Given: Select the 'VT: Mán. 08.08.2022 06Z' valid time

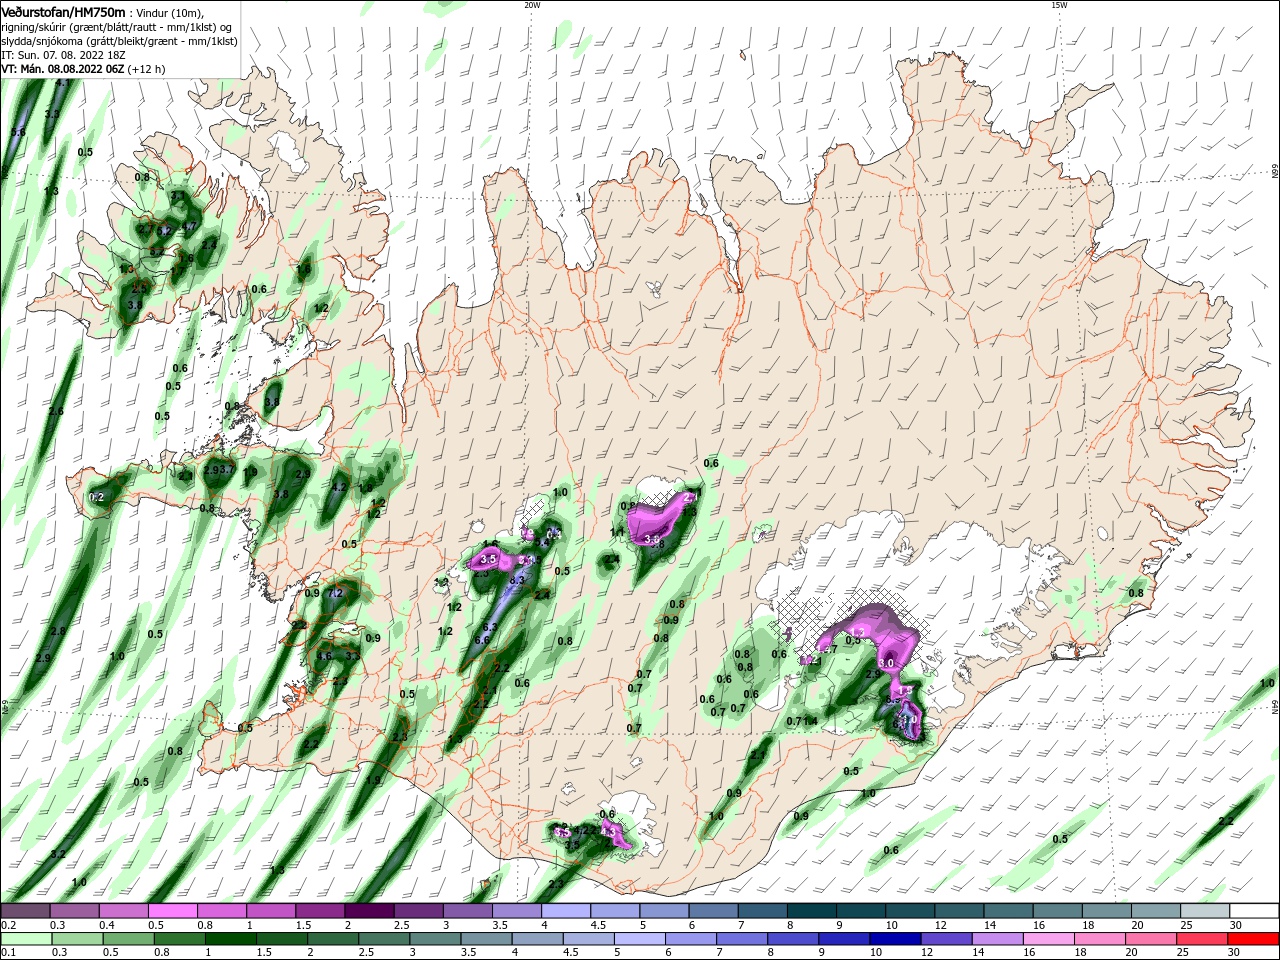Looking at the screenshot, I should pyautogui.click(x=64, y=69).
